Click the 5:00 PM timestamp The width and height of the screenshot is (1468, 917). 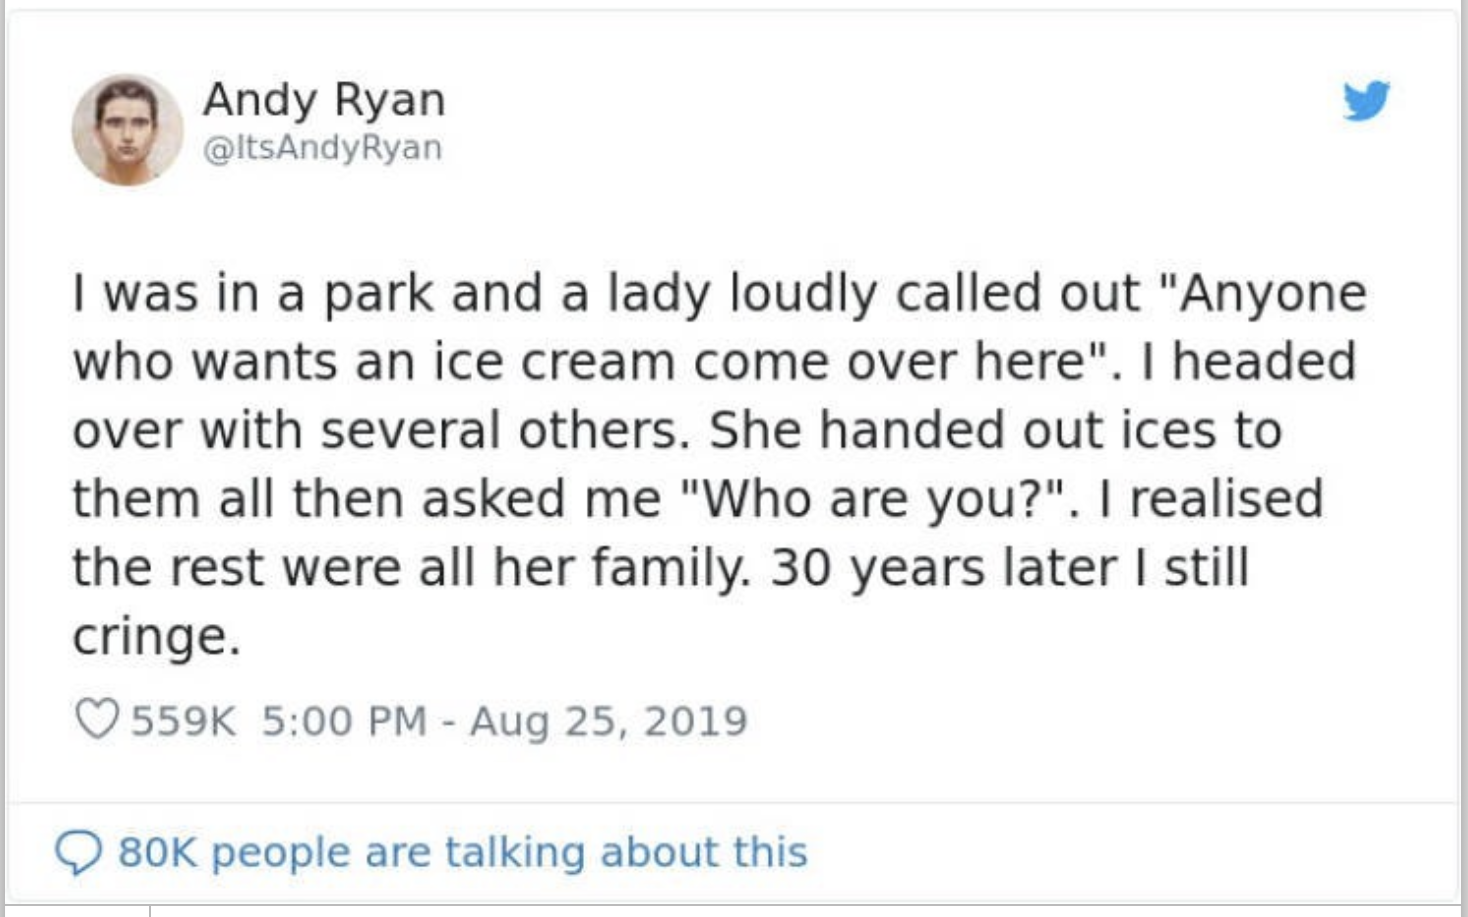[x=344, y=721]
